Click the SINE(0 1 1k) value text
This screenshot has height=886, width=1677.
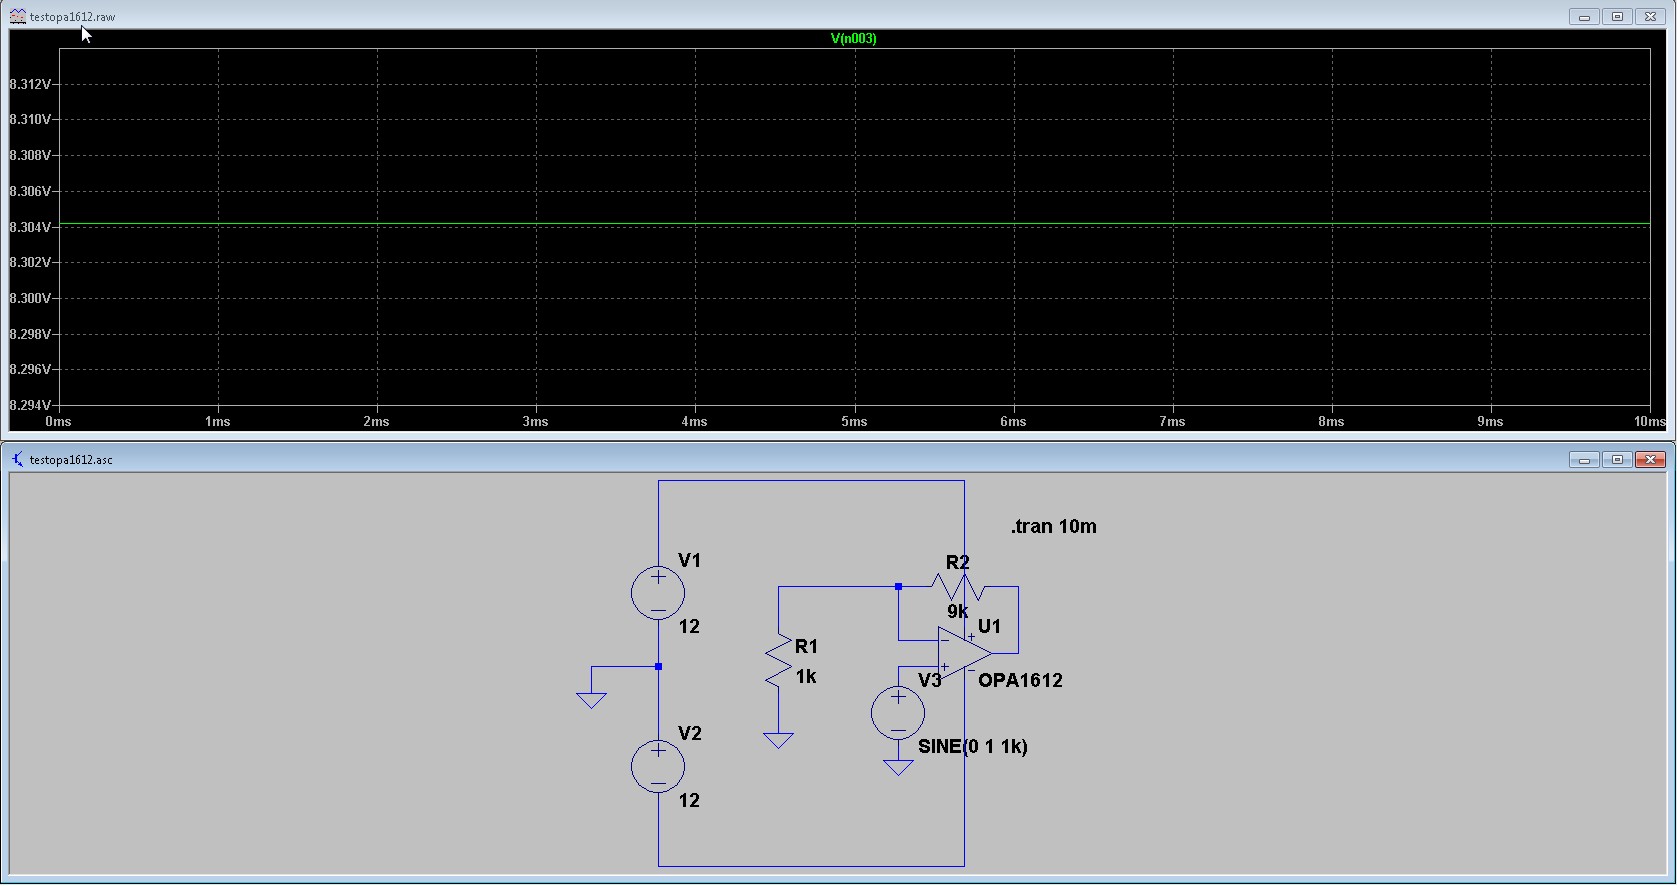point(973,746)
